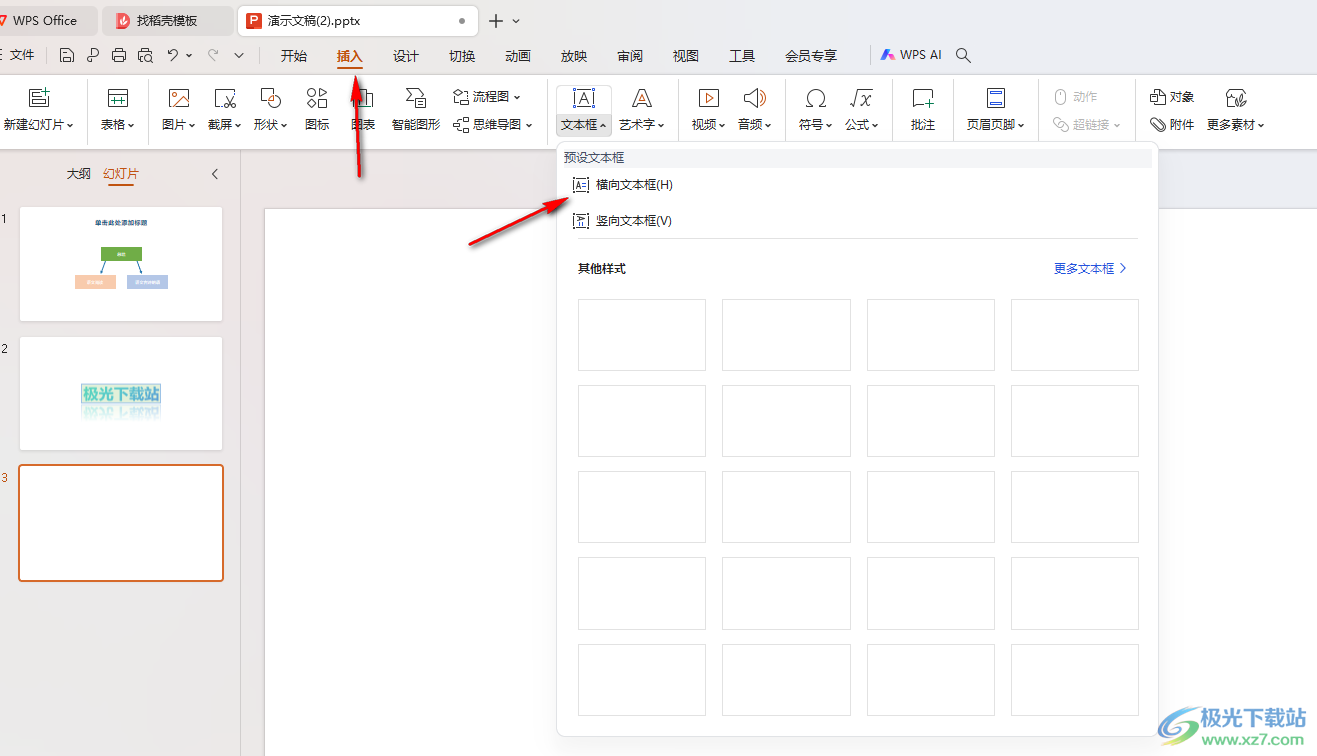The image size is (1317, 756).
Task: Insert a Smart Graphic (智能图形)
Action: coord(416,109)
